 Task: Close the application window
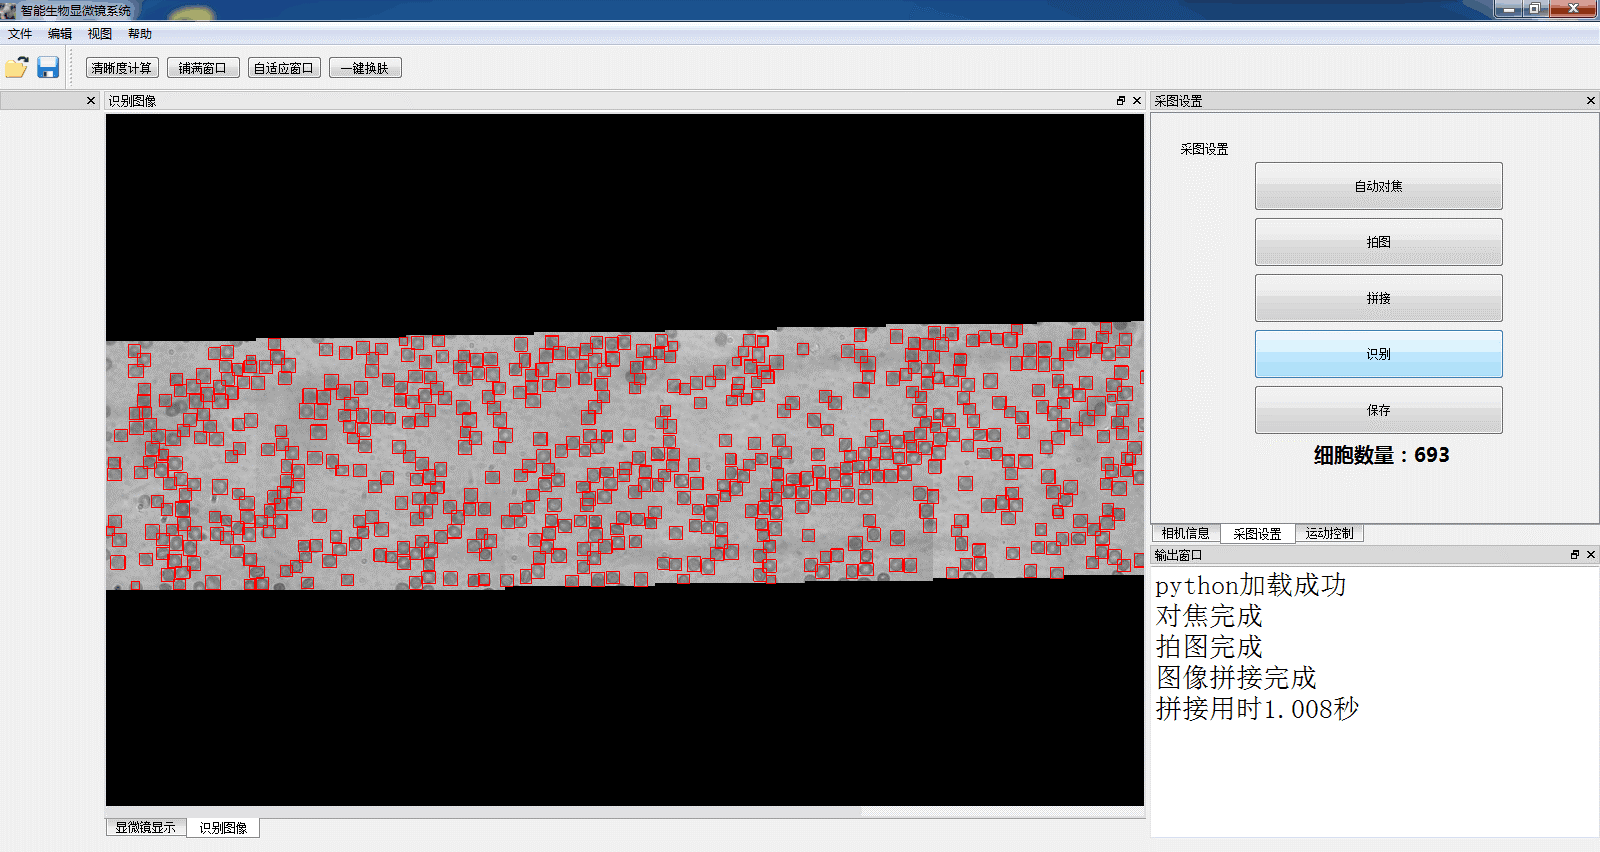(x=1573, y=9)
